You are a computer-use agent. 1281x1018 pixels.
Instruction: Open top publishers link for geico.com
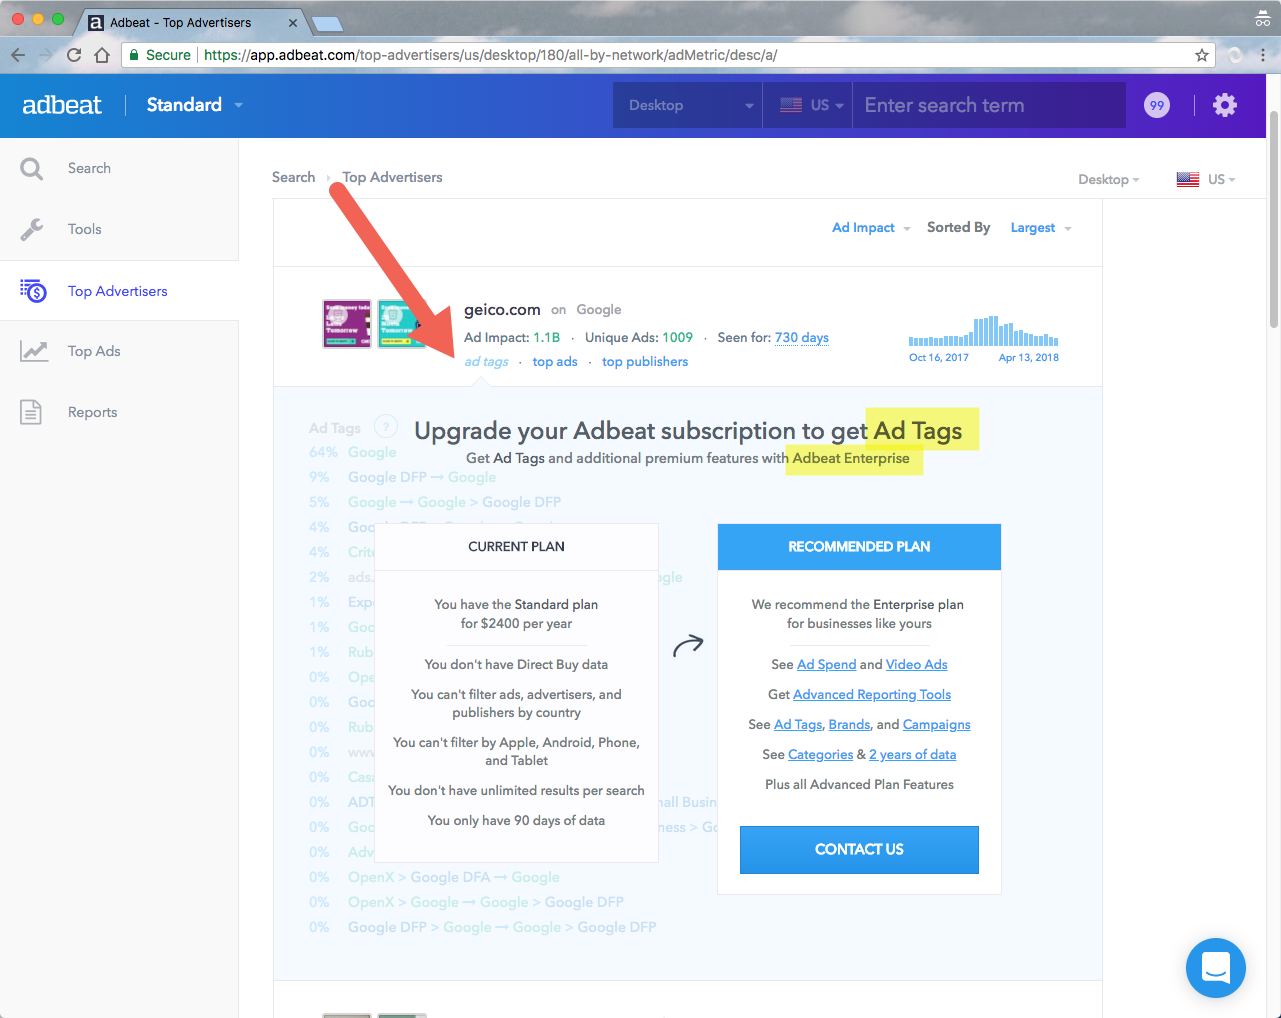tap(645, 362)
